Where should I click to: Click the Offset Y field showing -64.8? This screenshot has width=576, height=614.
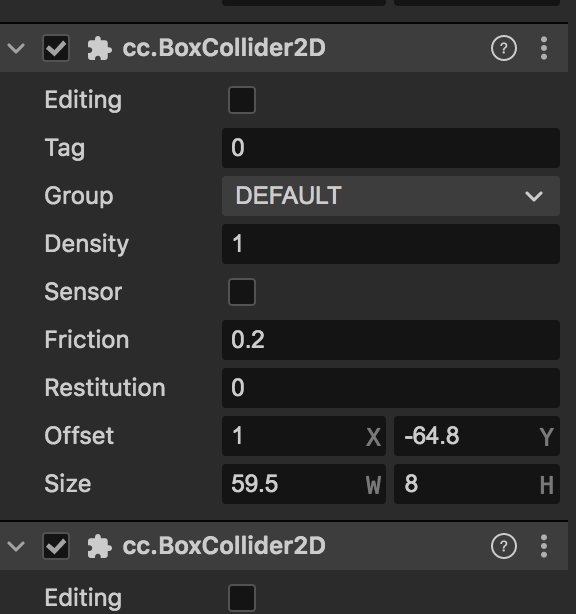pyautogui.click(x=477, y=436)
